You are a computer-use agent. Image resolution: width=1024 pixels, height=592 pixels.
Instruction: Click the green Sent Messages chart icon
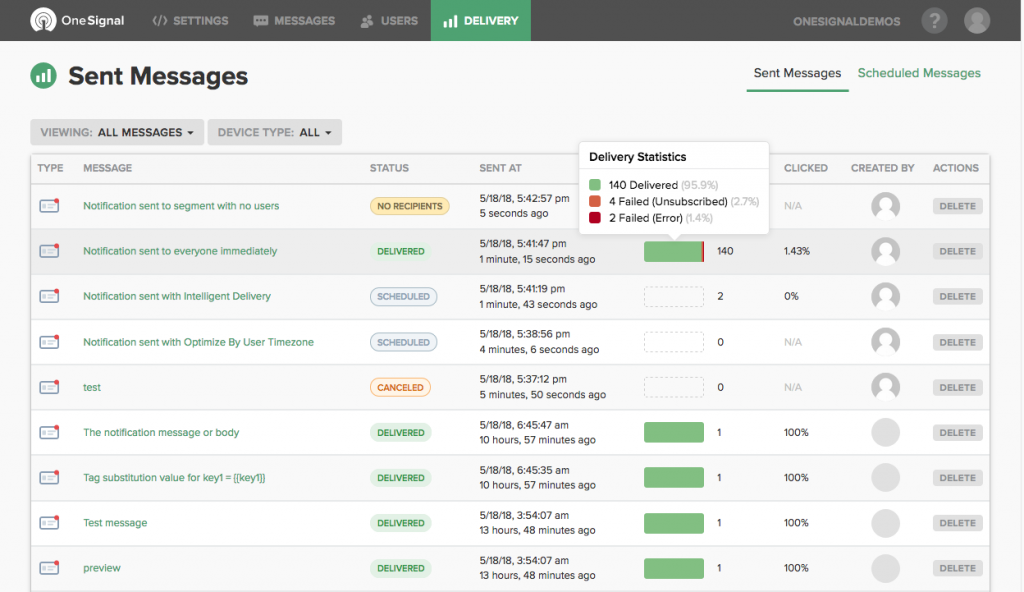pos(43,76)
